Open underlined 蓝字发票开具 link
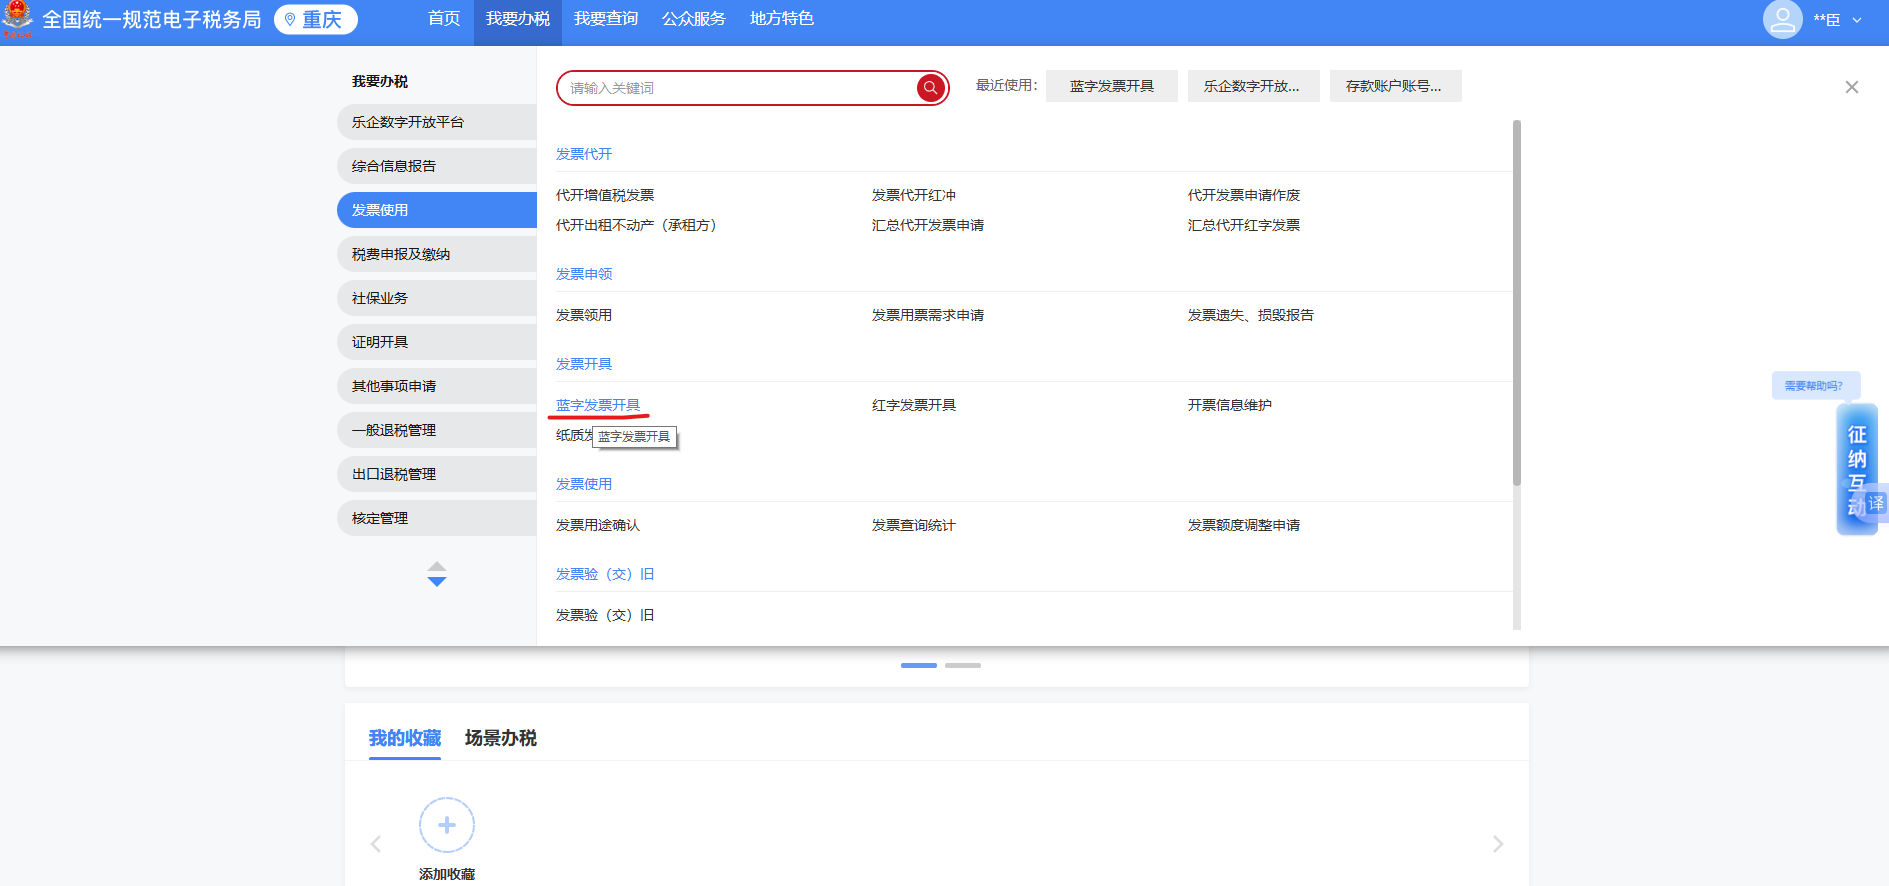The width and height of the screenshot is (1889, 886). pyautogui.click(x=598, y=405)
